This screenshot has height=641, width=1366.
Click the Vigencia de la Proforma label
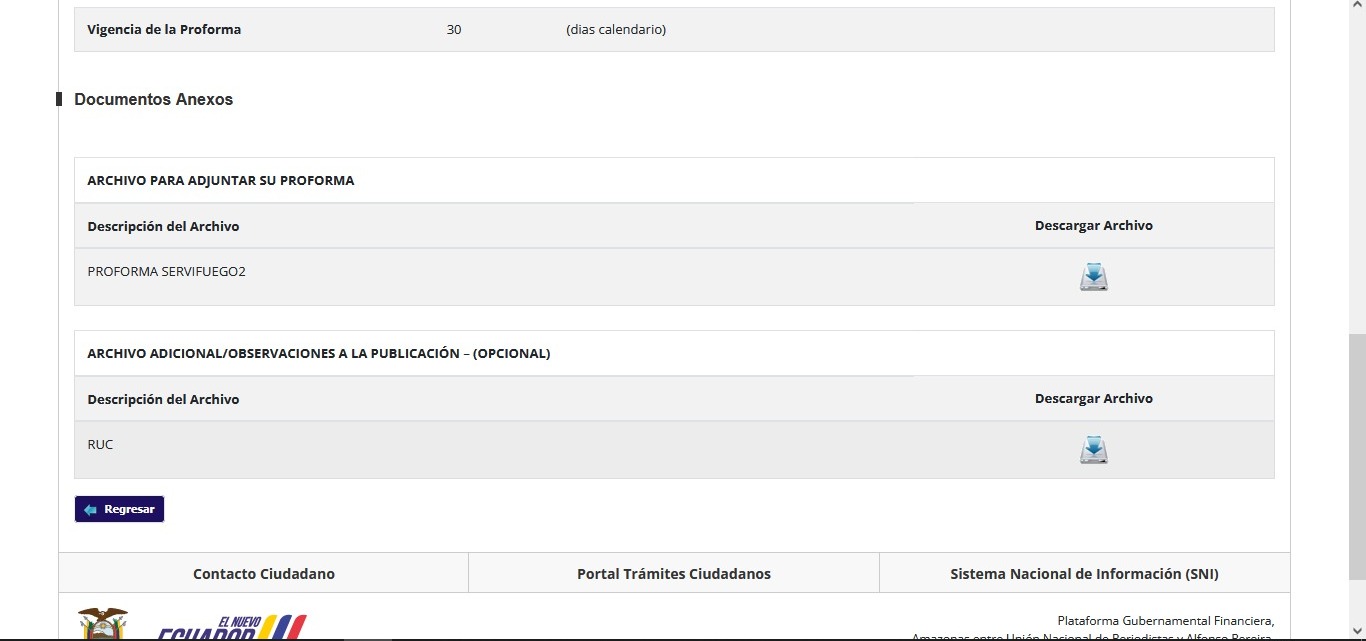coord(164,30)
